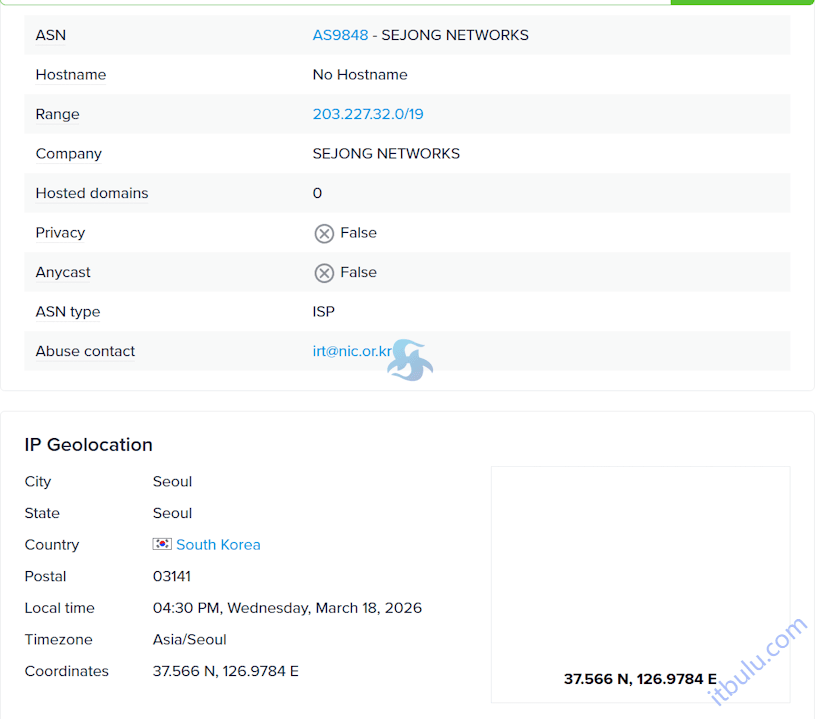Click the green button at top right
The width and height of the screenshot is (820, 719).
[x=742, y=4]
